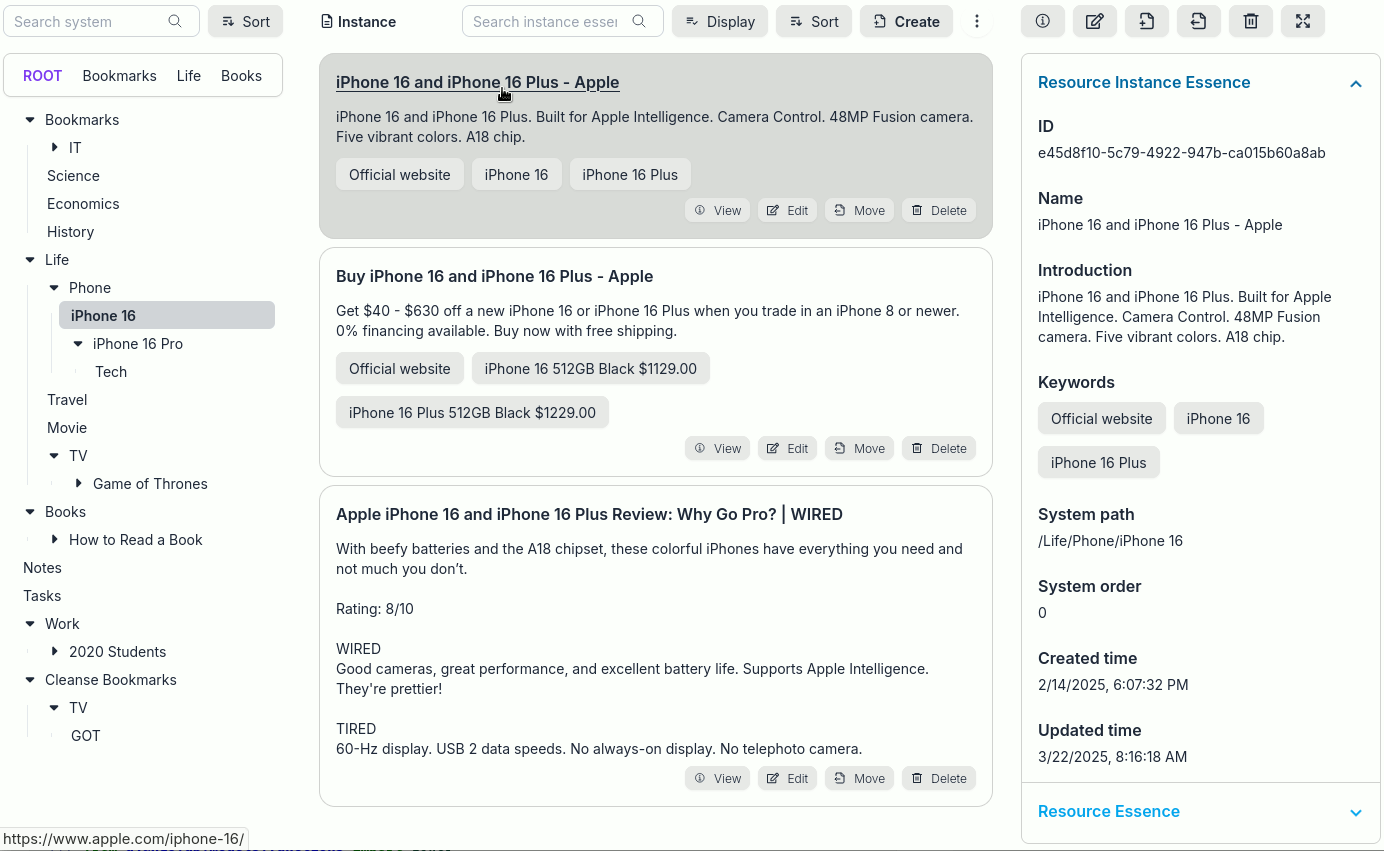The image size is (1384, 851).
Task: Click Delete on Buy iPhone 16 card
Action: pos(939,448)
